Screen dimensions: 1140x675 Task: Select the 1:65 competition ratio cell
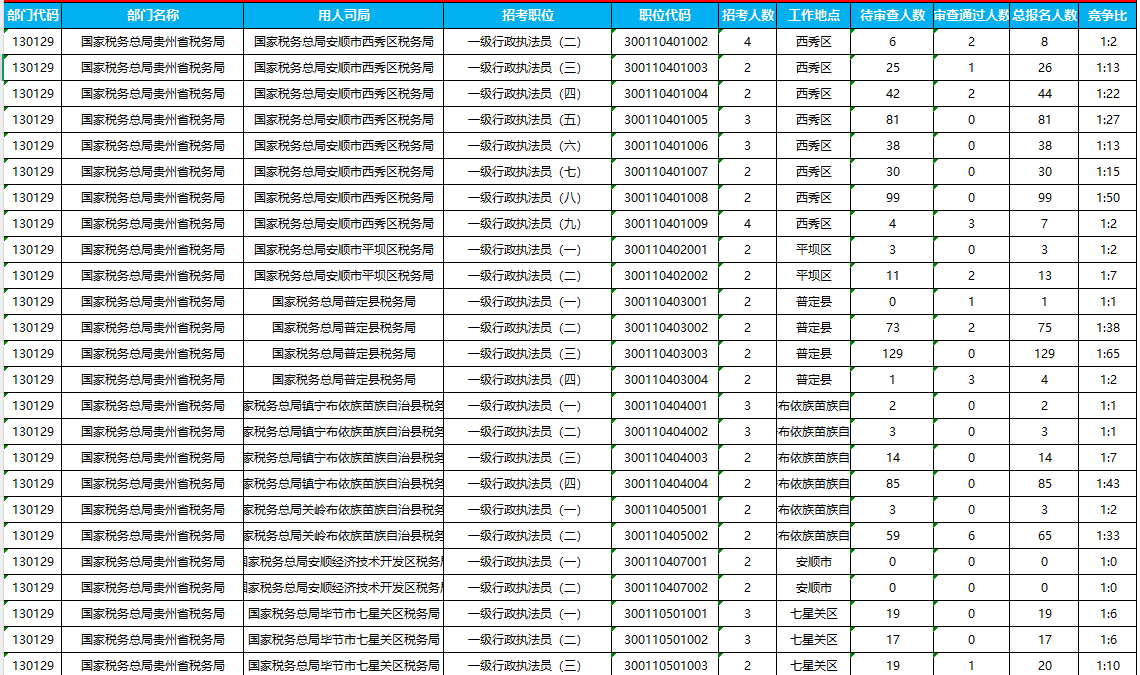(1107, 354)
